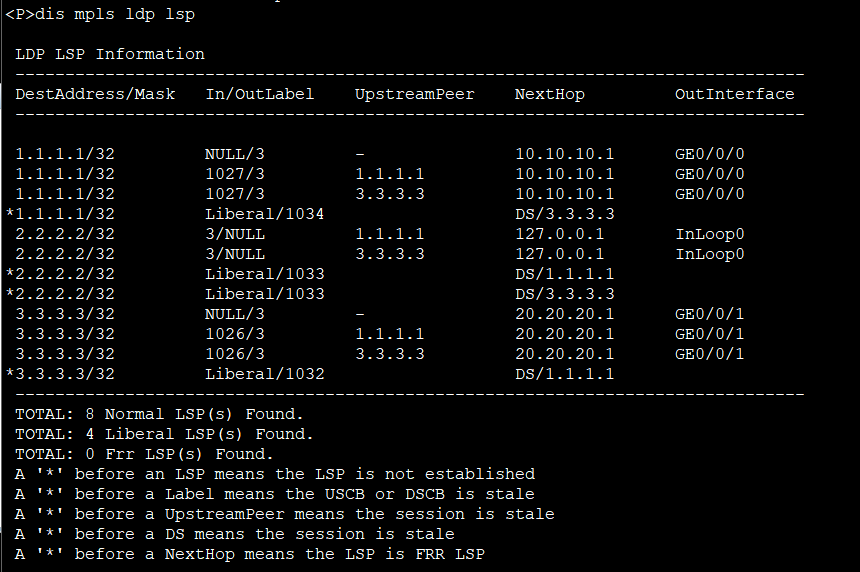Select the 1026/3 label with upstream peer 1.1.1.1

235,334
